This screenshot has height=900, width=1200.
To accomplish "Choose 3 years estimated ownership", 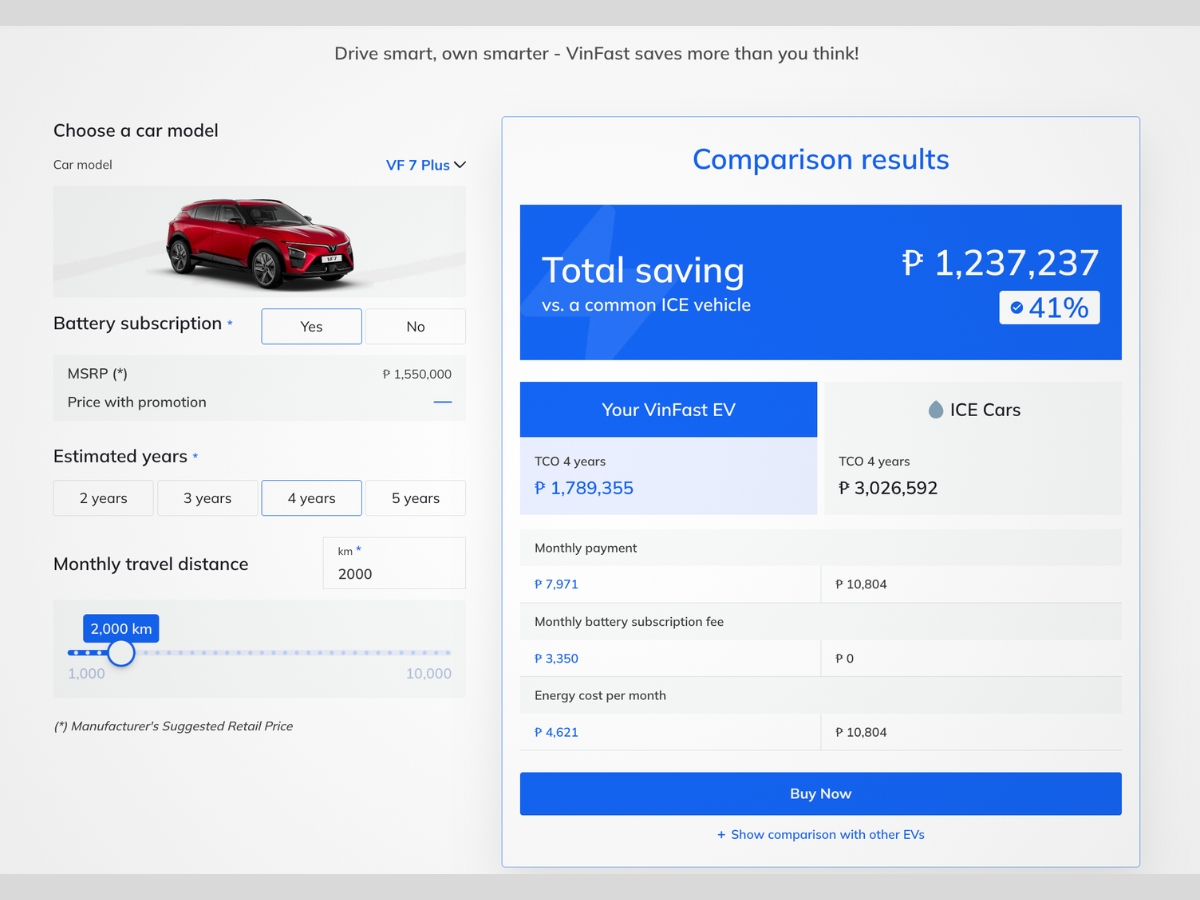I will click(x=207, y=498).
